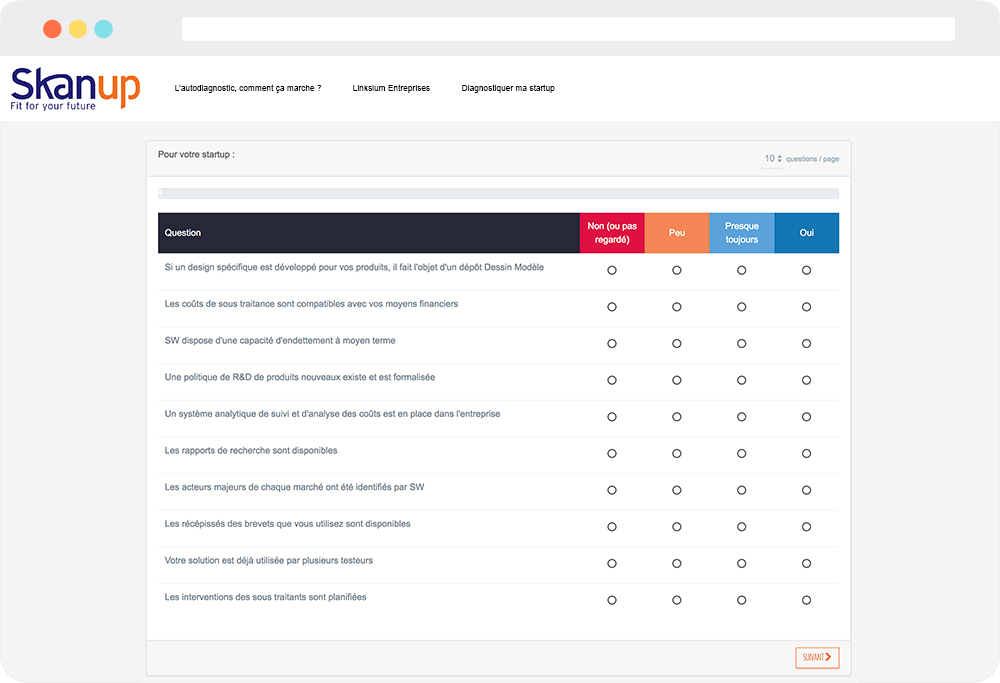
Task: Click the "Pour votre startup :" label
Action: (x=196, y=154)
